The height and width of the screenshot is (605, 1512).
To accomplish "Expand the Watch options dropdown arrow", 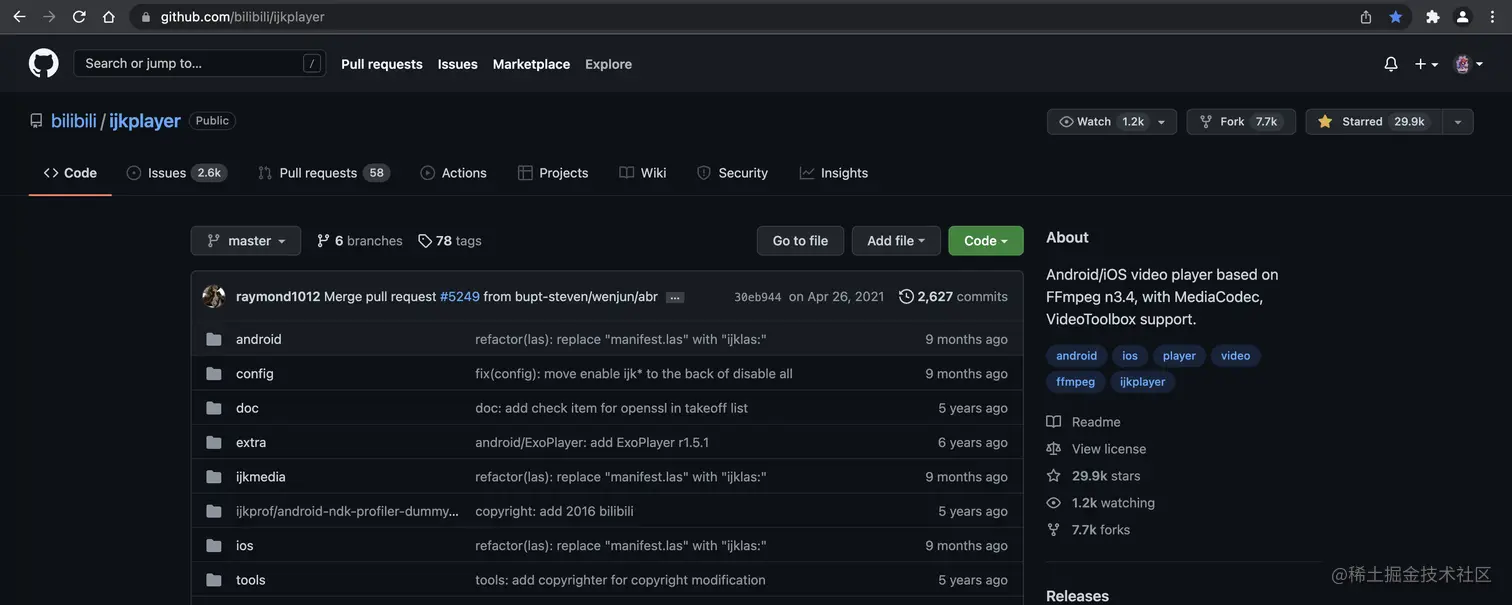I will click(1162, 122).
